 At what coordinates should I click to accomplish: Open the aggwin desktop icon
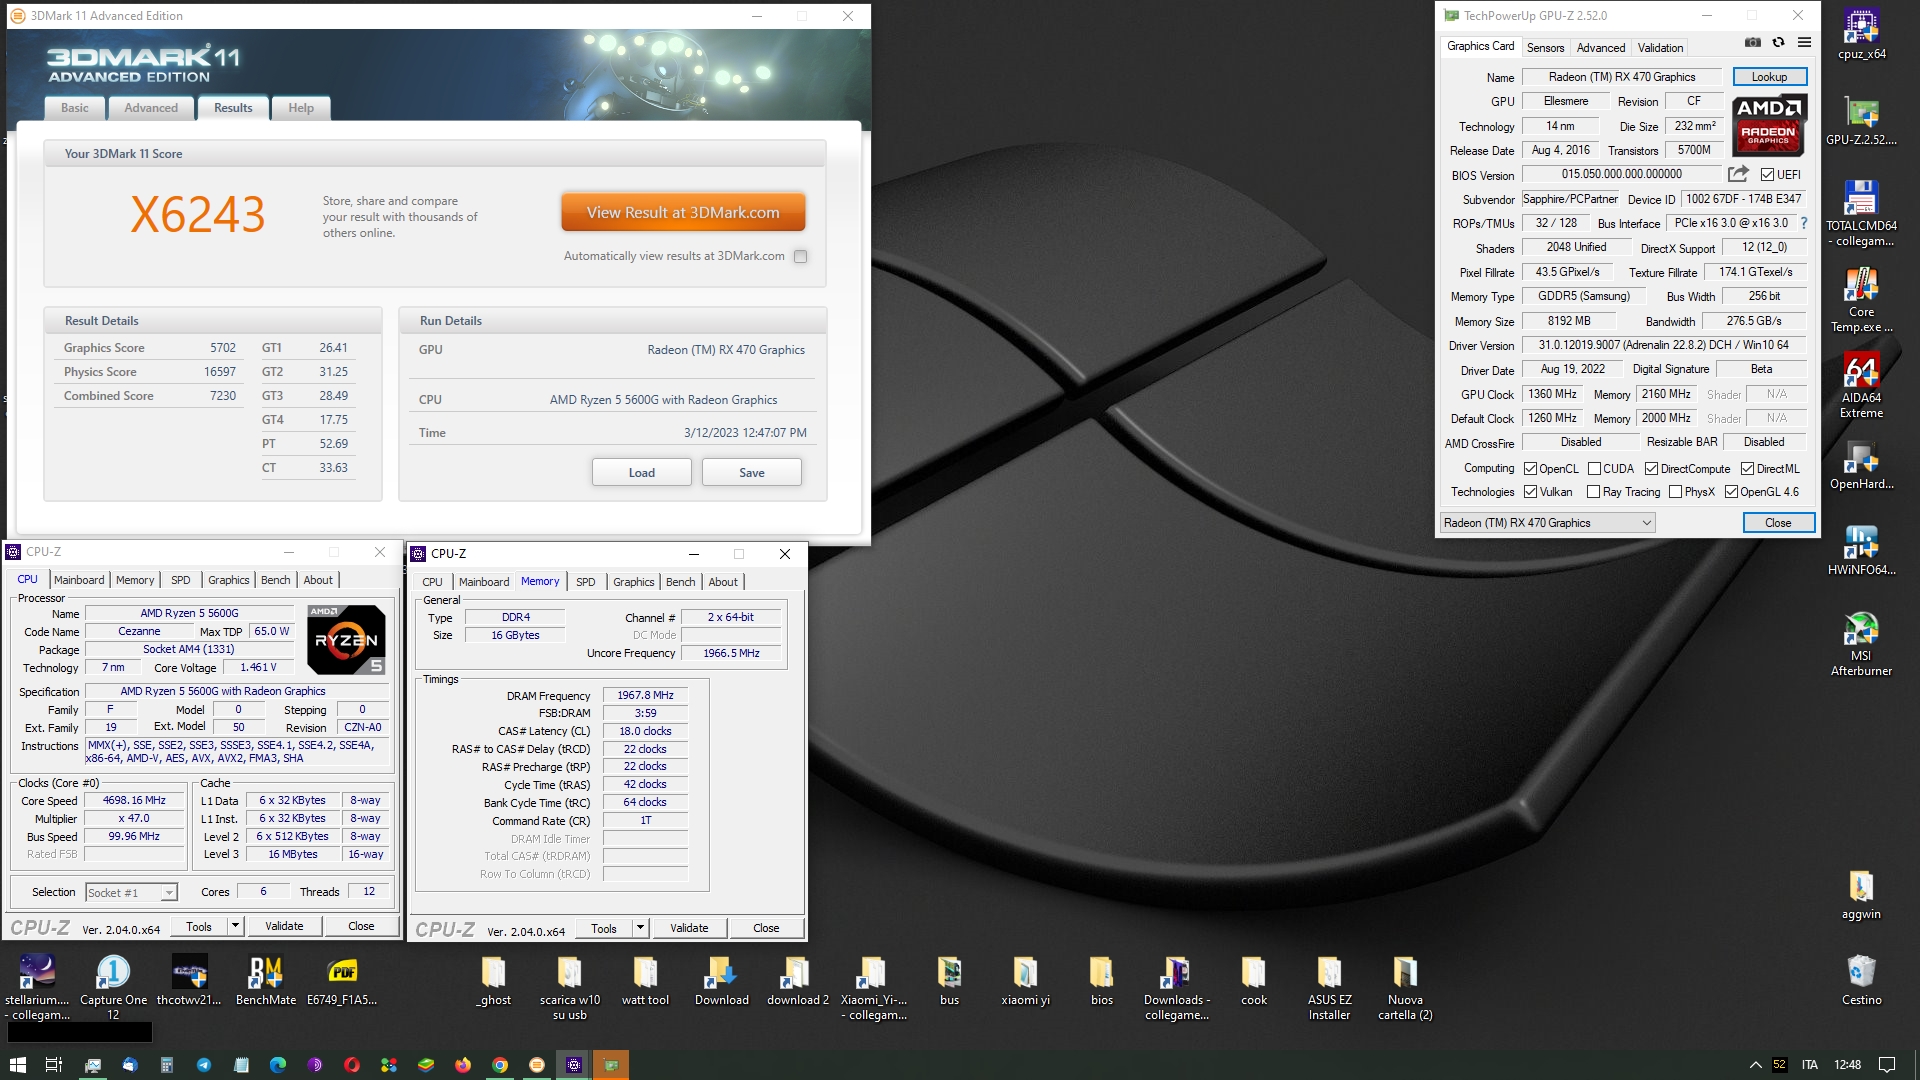point(1861,895)
